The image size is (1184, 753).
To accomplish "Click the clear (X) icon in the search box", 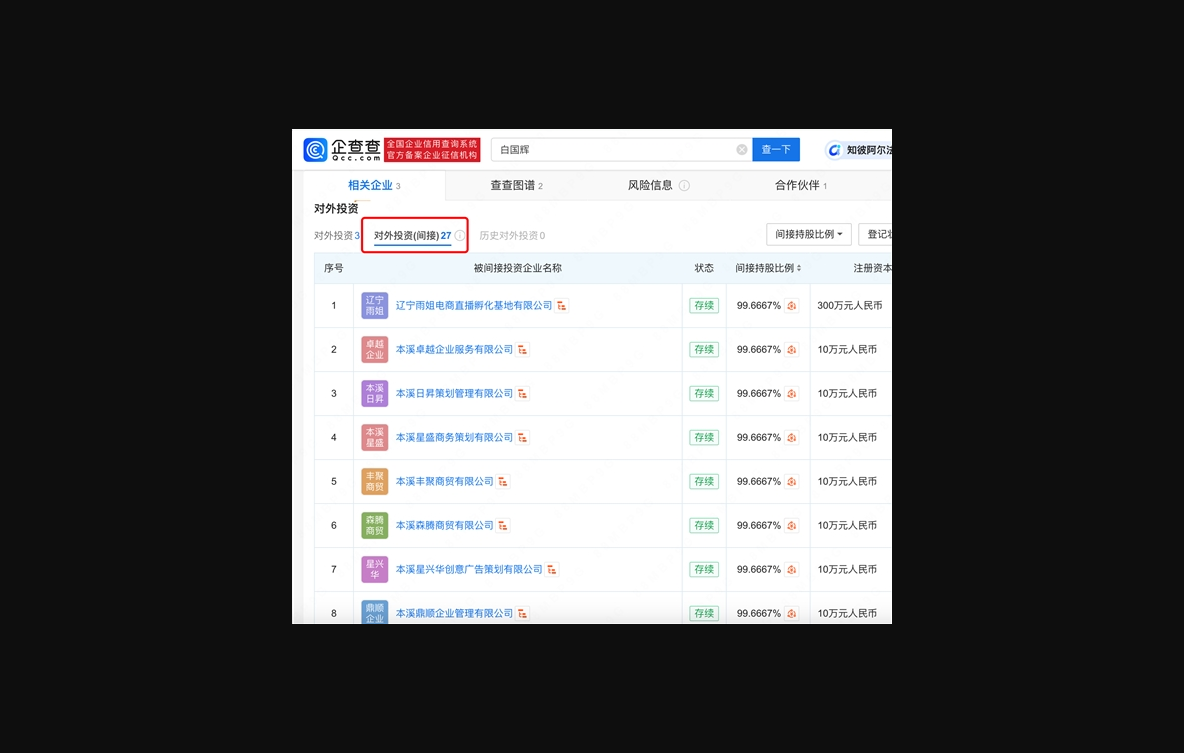I will coord(741,149).
